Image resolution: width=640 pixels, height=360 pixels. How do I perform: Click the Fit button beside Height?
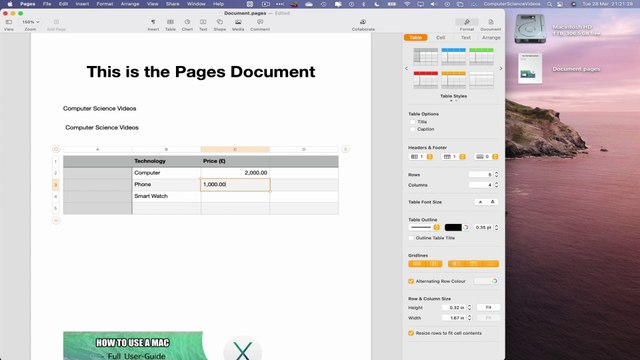point(488,307)
